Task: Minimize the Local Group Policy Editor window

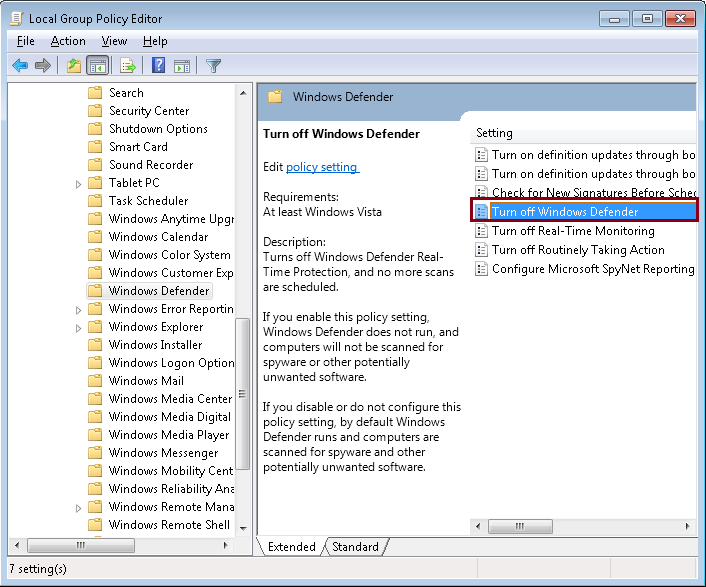Action: coord(614,19)
